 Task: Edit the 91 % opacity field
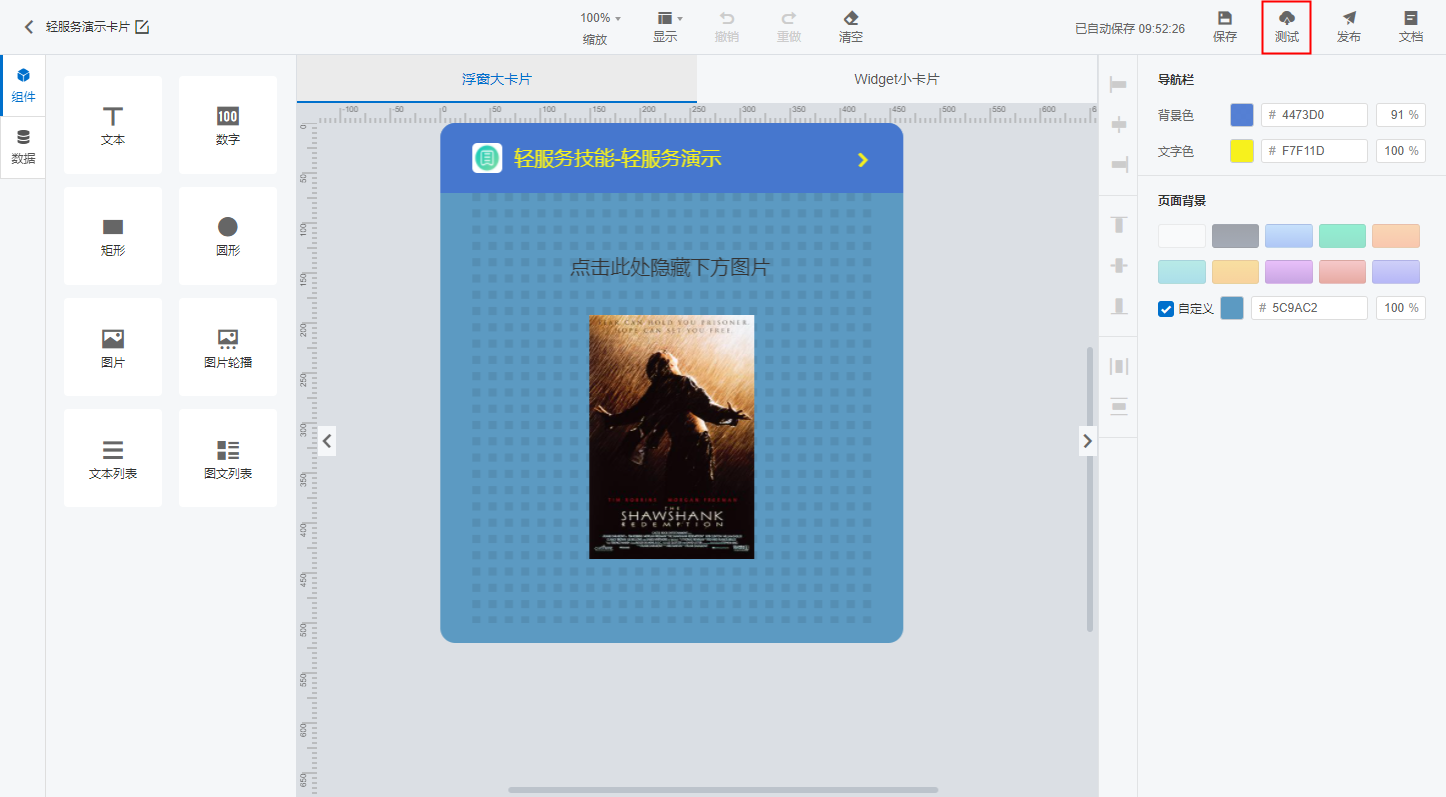[x=1401, y=115]
